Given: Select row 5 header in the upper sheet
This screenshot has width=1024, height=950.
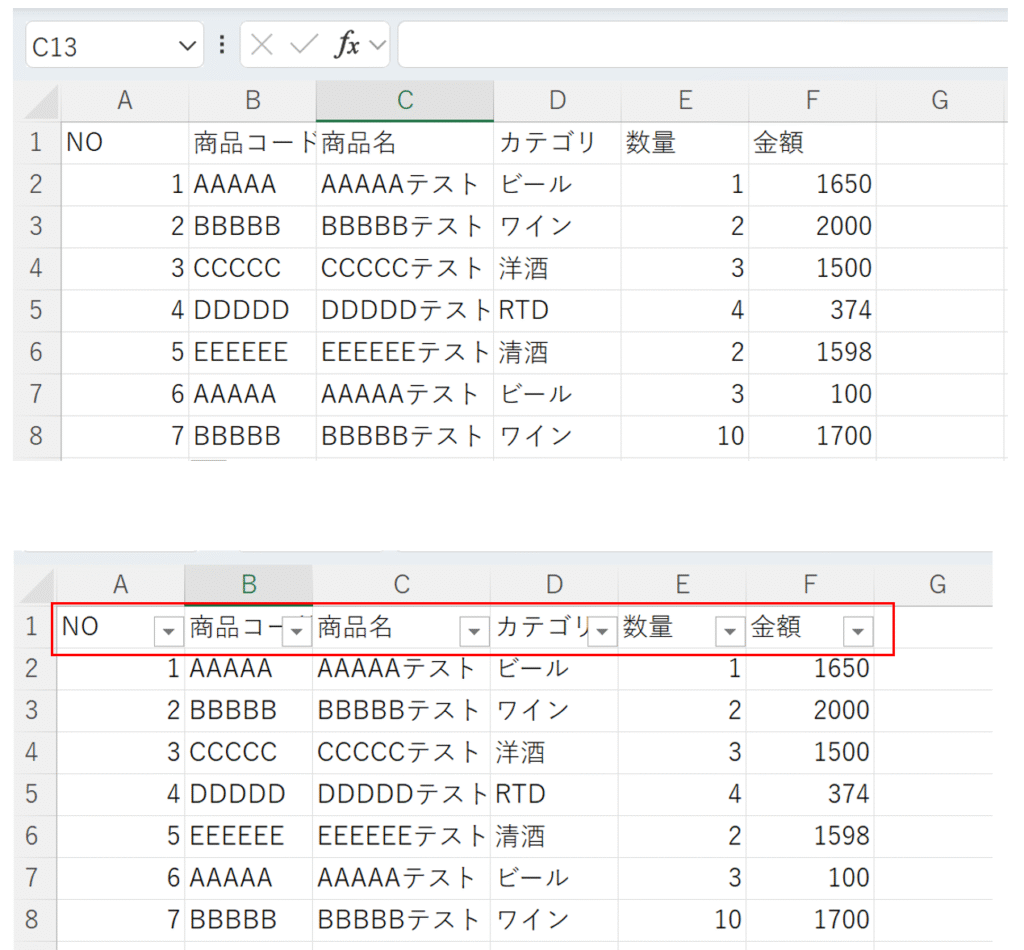Looking at the screenshot, I should [36, 310].
